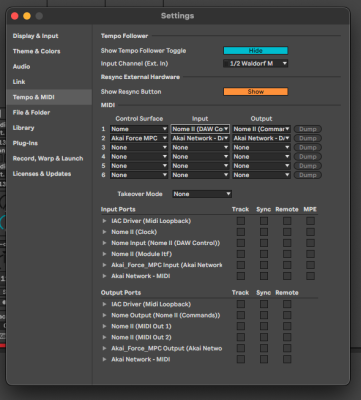The image size is (361, 400).
Task: Close the Settings window with red button
Action: (x=15, y=16)
